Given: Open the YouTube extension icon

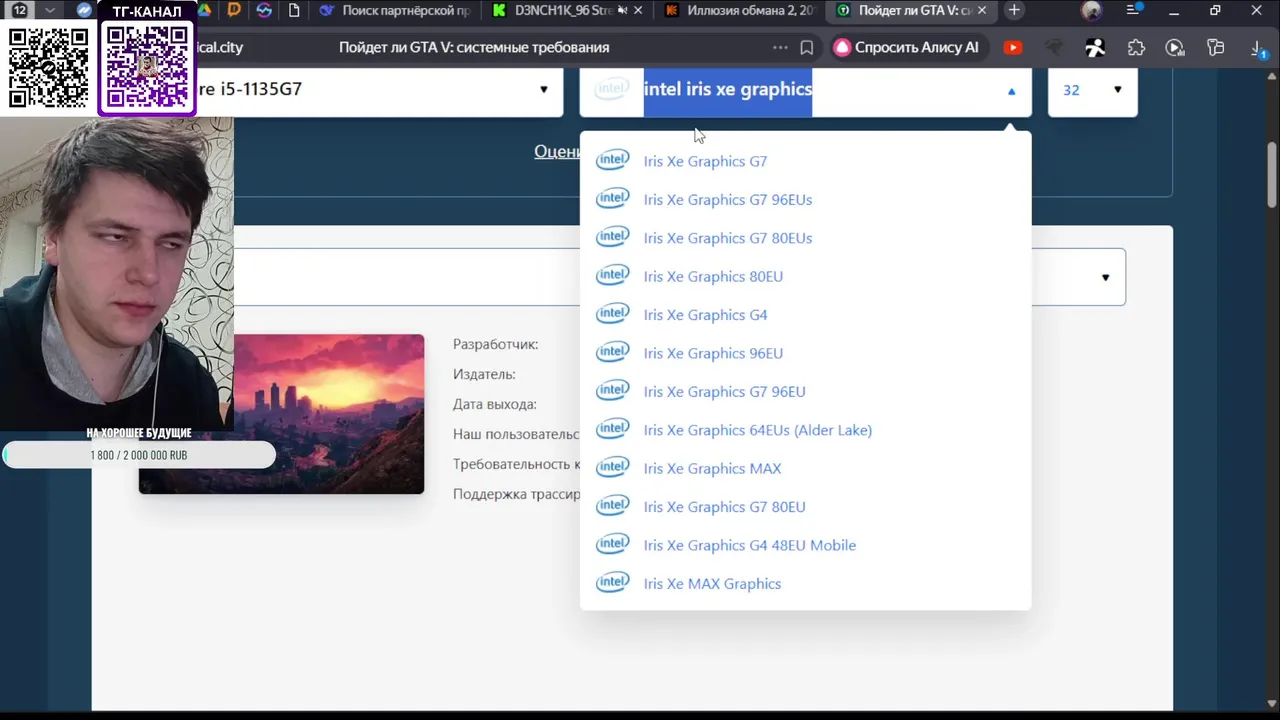Looking at the screenshot, I should (1013, 47).
